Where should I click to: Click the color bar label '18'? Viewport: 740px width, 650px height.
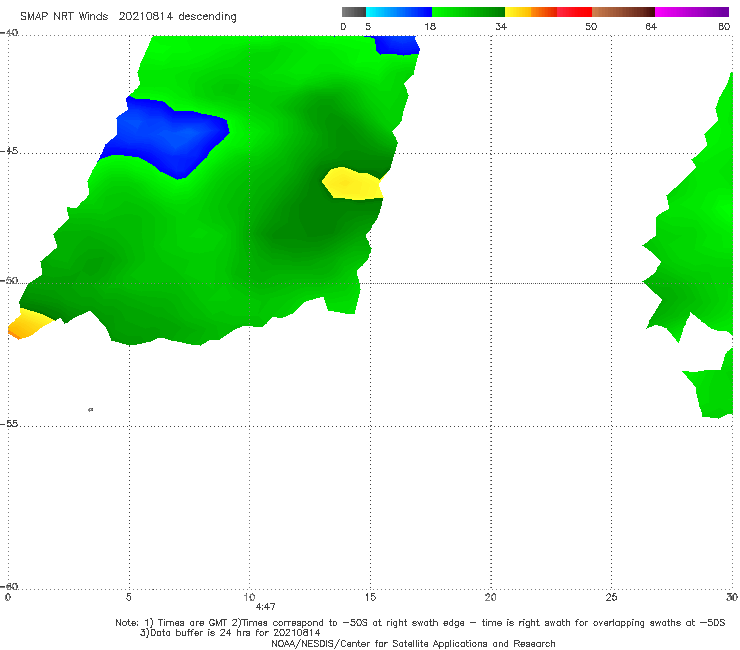pyautogui.click(x=430, y=27)
